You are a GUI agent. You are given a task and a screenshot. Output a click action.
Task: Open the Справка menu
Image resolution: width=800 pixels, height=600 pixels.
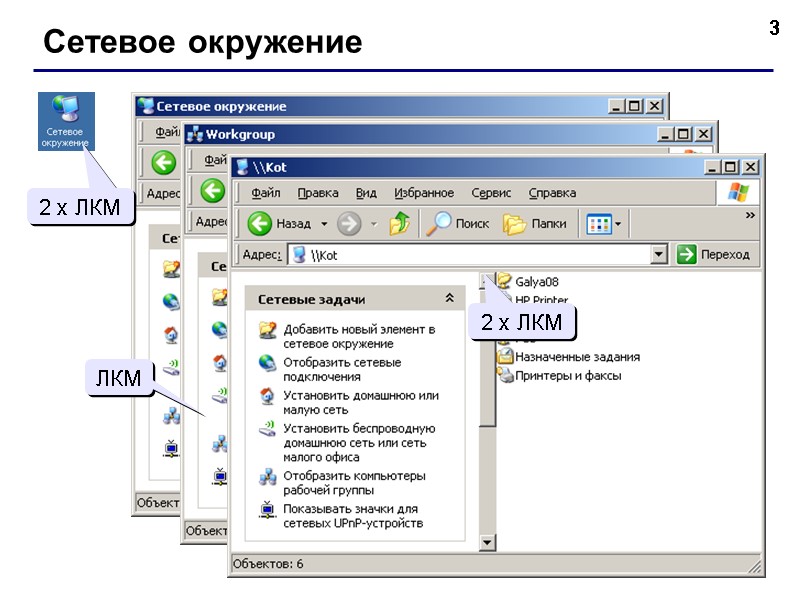[x=552, y=193]
